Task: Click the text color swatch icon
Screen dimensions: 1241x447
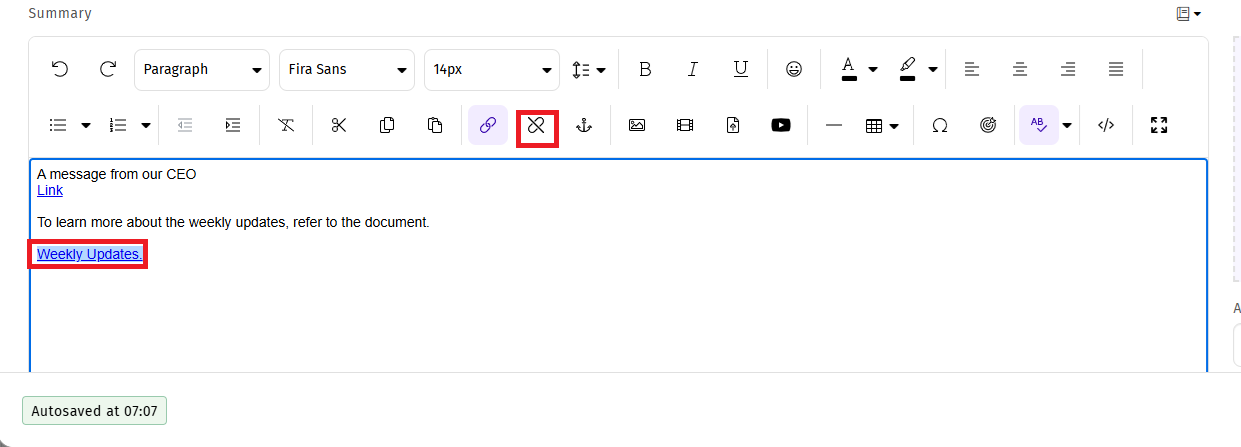Action: pos(849,69)
